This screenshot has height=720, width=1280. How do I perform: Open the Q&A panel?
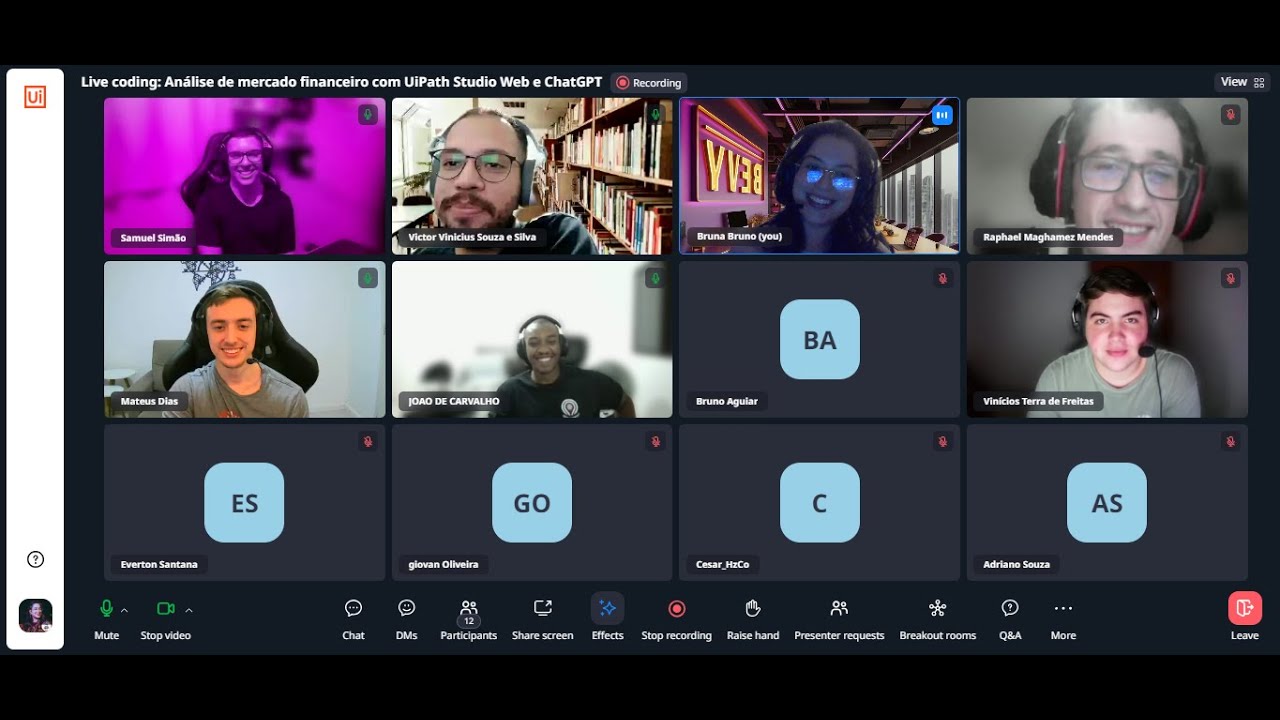pyautogui.click(x=1010, y=618)
